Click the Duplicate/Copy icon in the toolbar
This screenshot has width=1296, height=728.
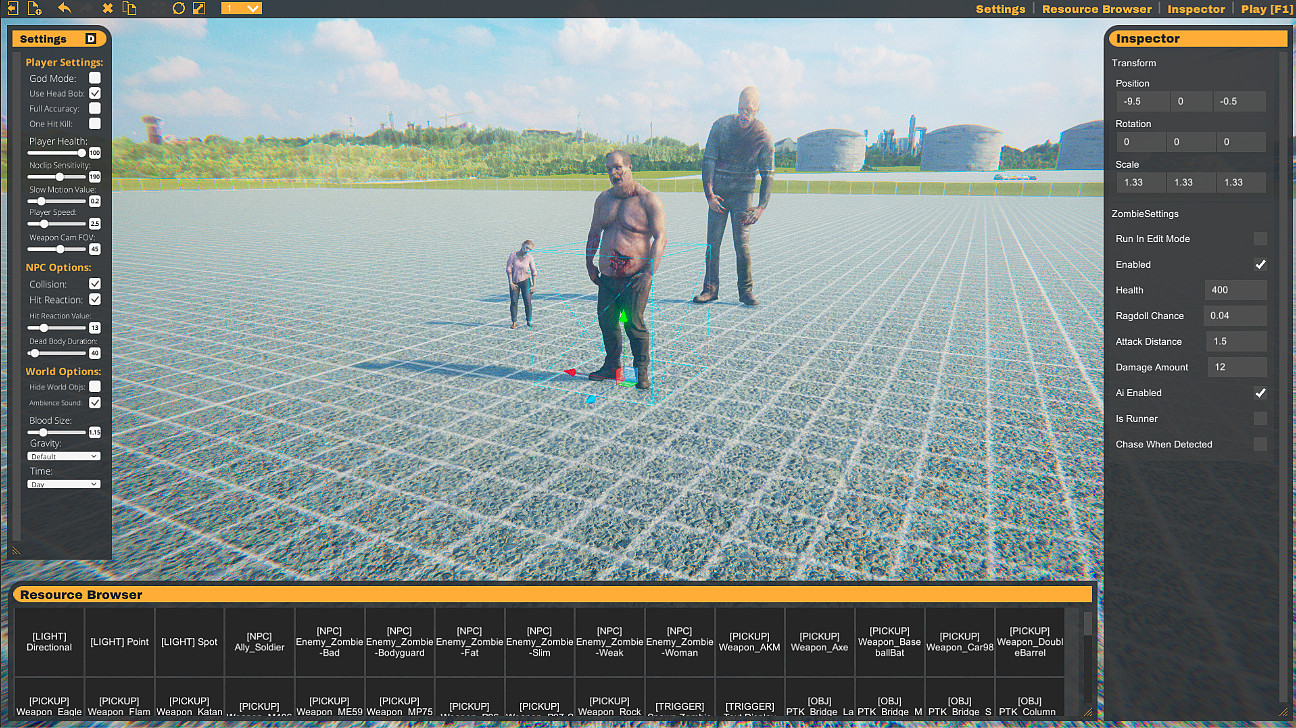coord(129,8)
